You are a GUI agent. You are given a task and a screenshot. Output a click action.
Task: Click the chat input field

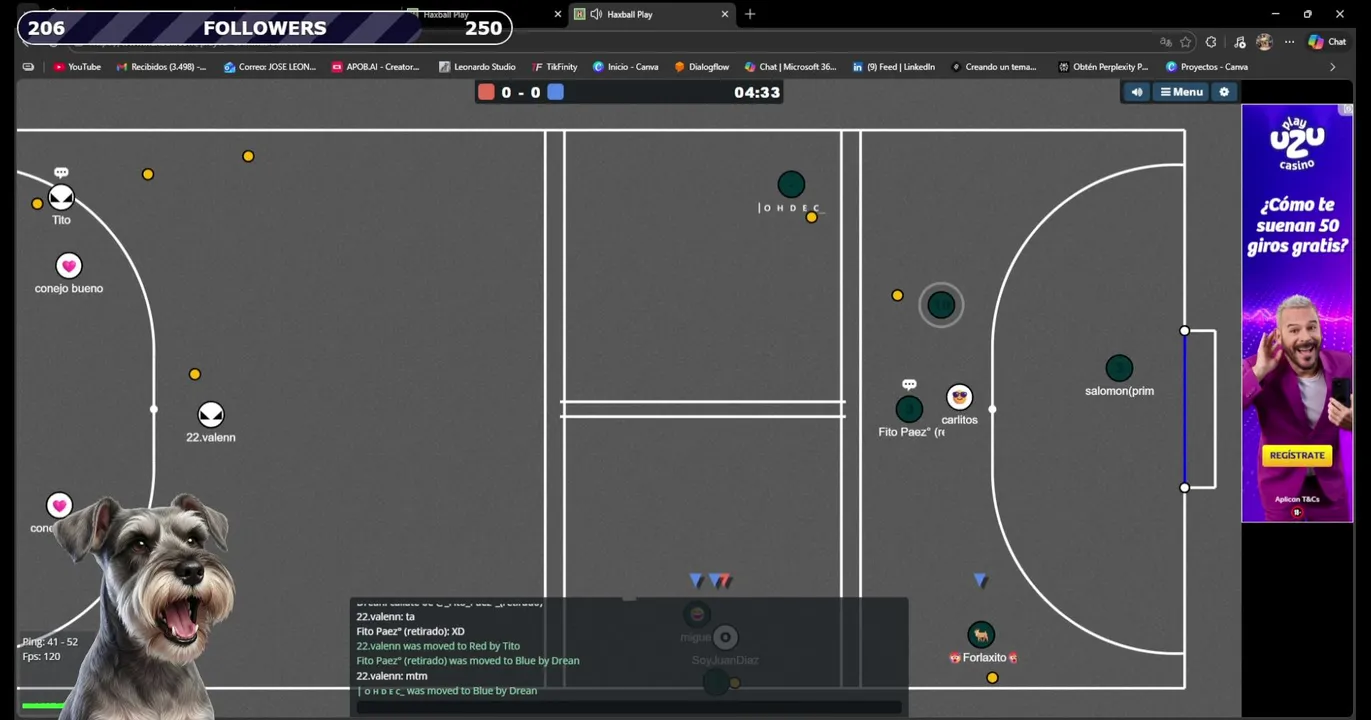click(629, 707)
